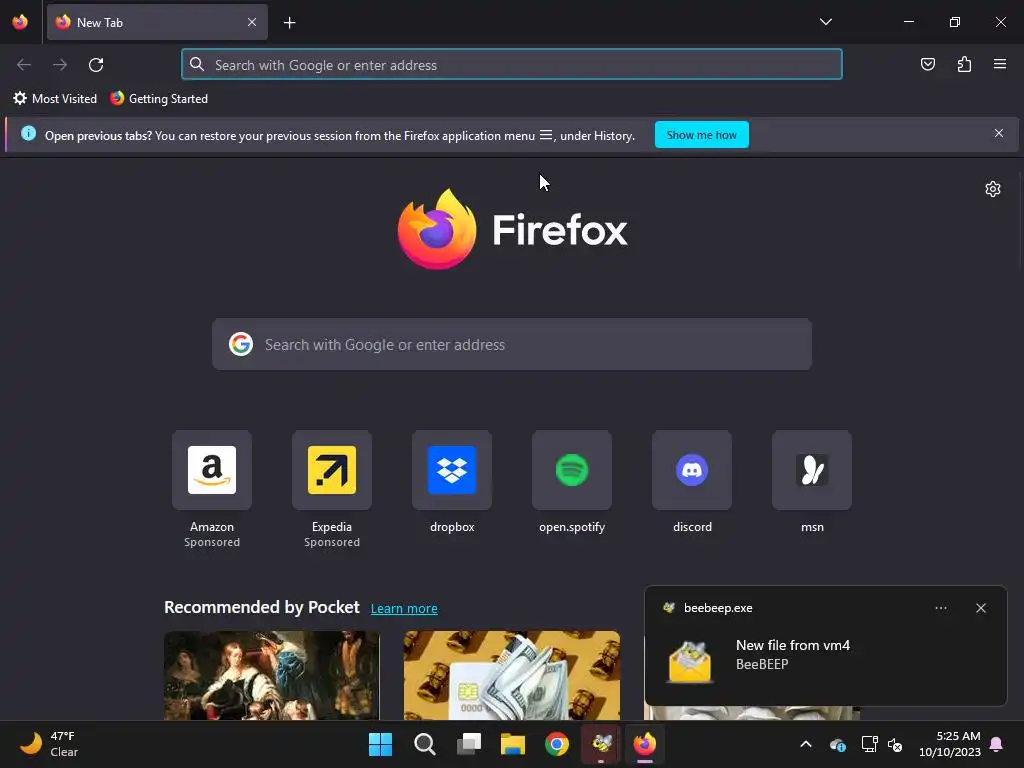Click the muted volume tray icon
This screenshot has width=1024, height=768.
(x=895, y=744)
